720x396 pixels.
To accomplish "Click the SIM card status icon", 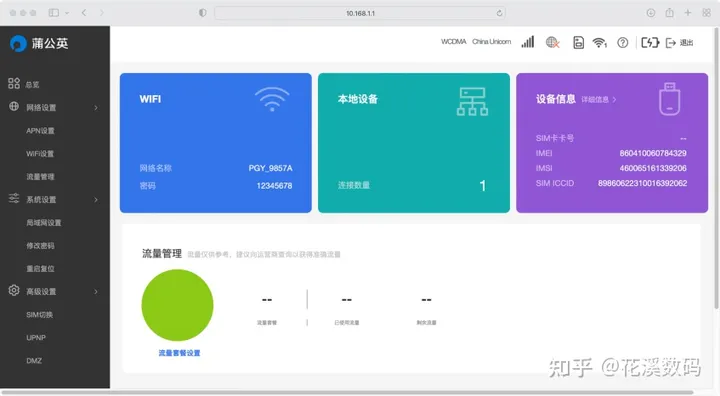I will (579, 43).
